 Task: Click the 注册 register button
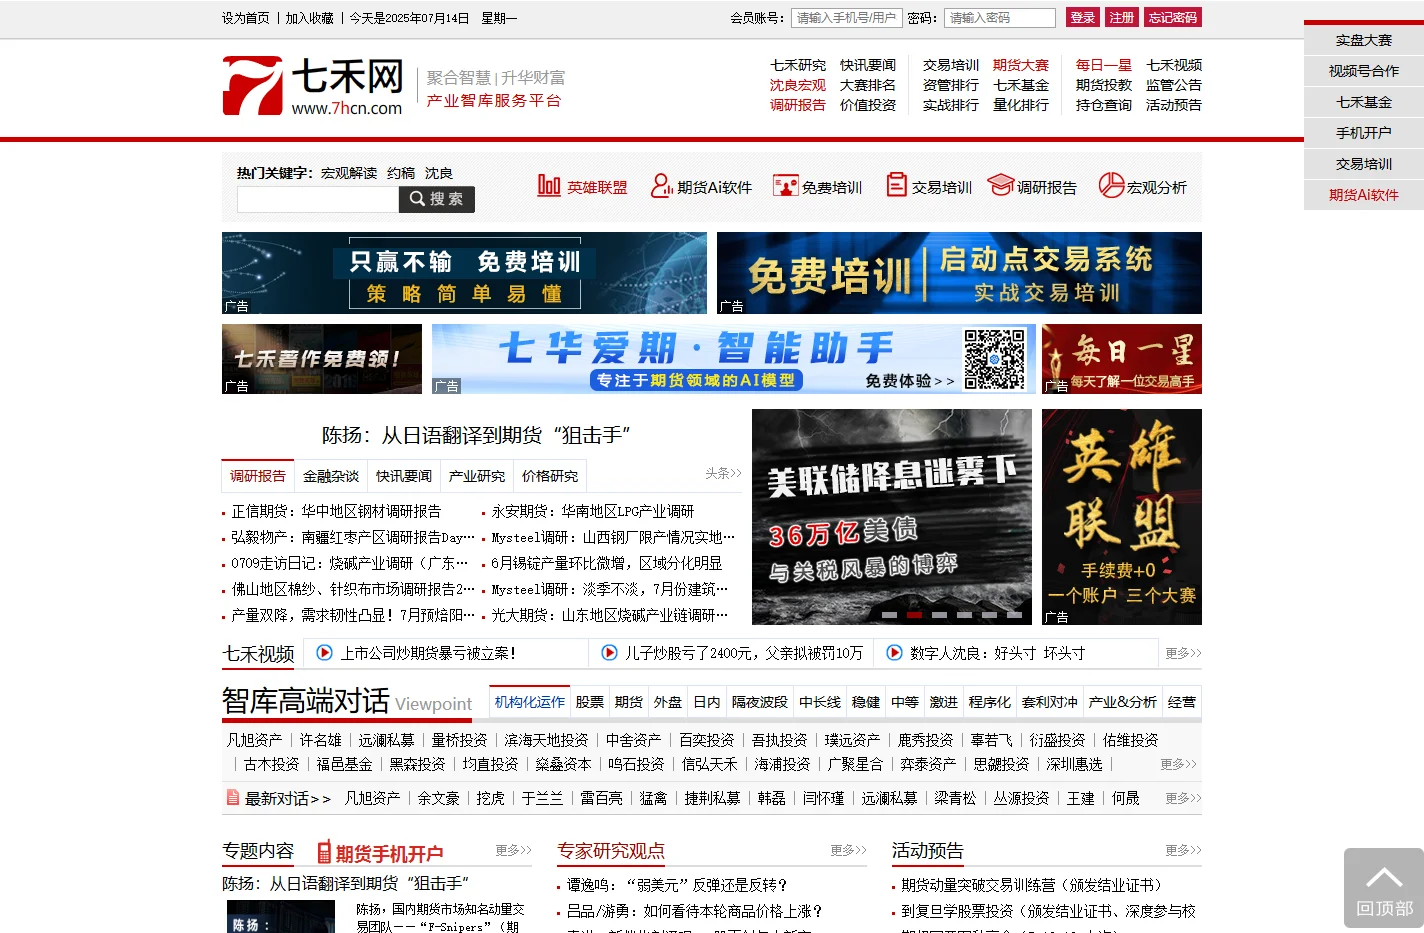(1122, 17)
